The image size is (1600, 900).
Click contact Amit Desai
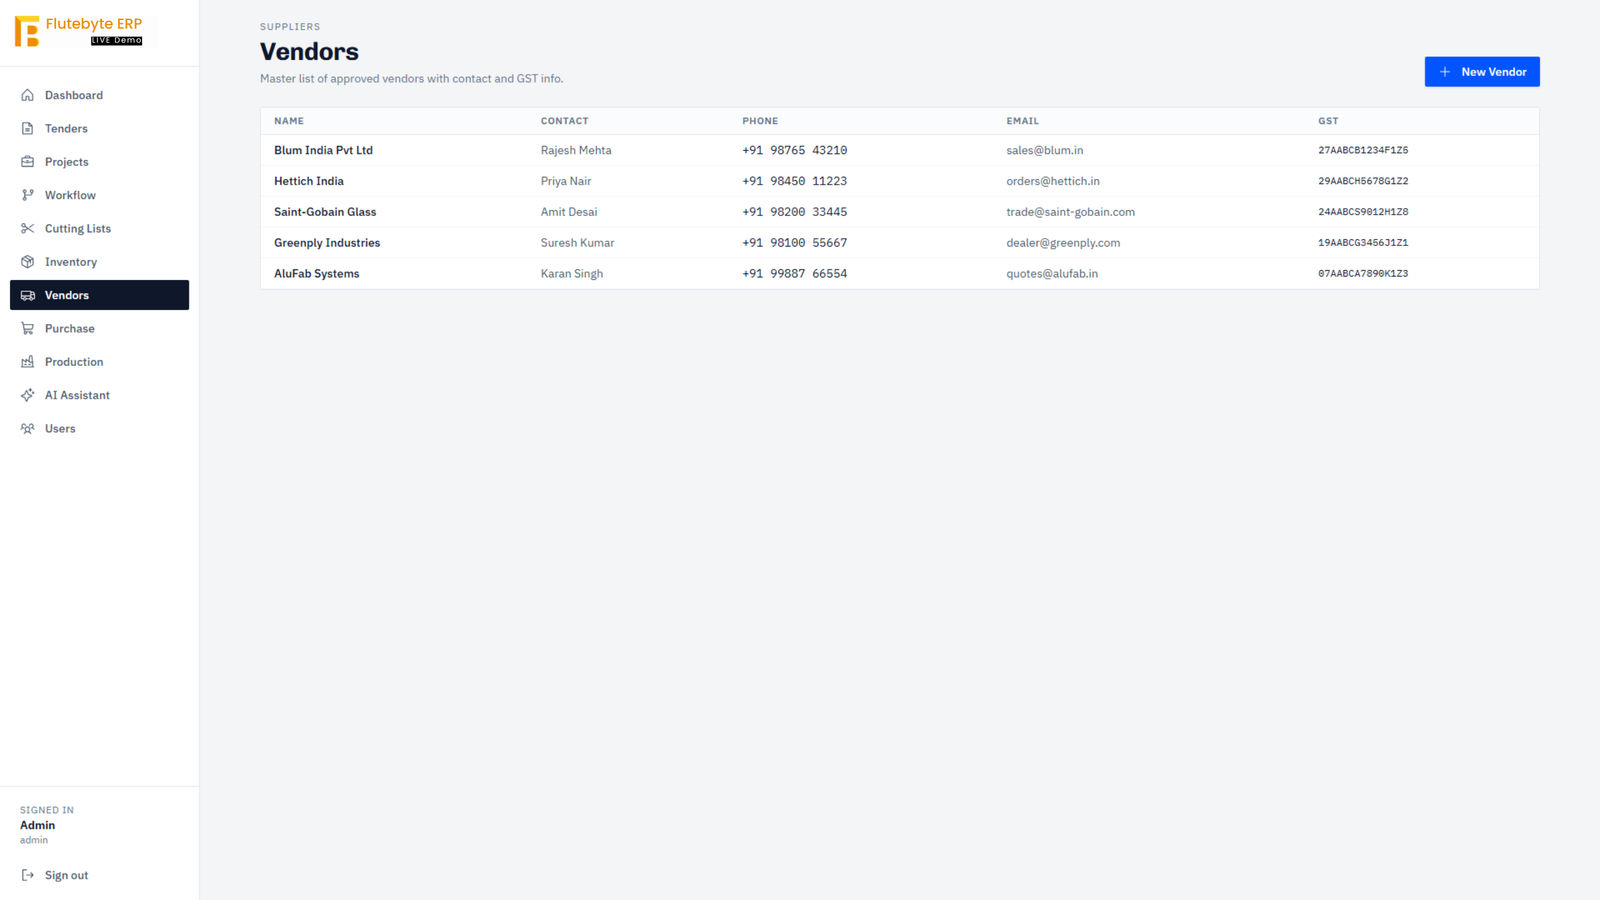coord(569,212)
